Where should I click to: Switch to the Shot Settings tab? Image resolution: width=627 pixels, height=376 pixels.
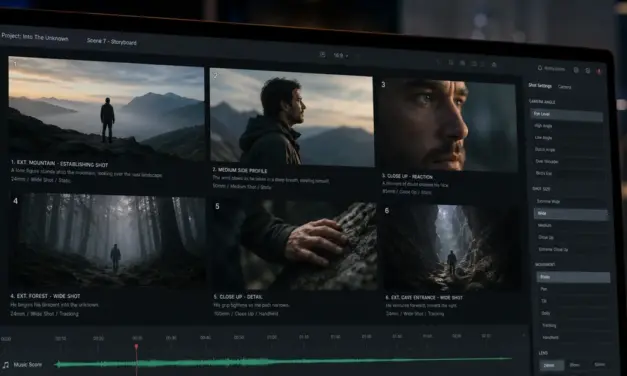tap(540, 86)
